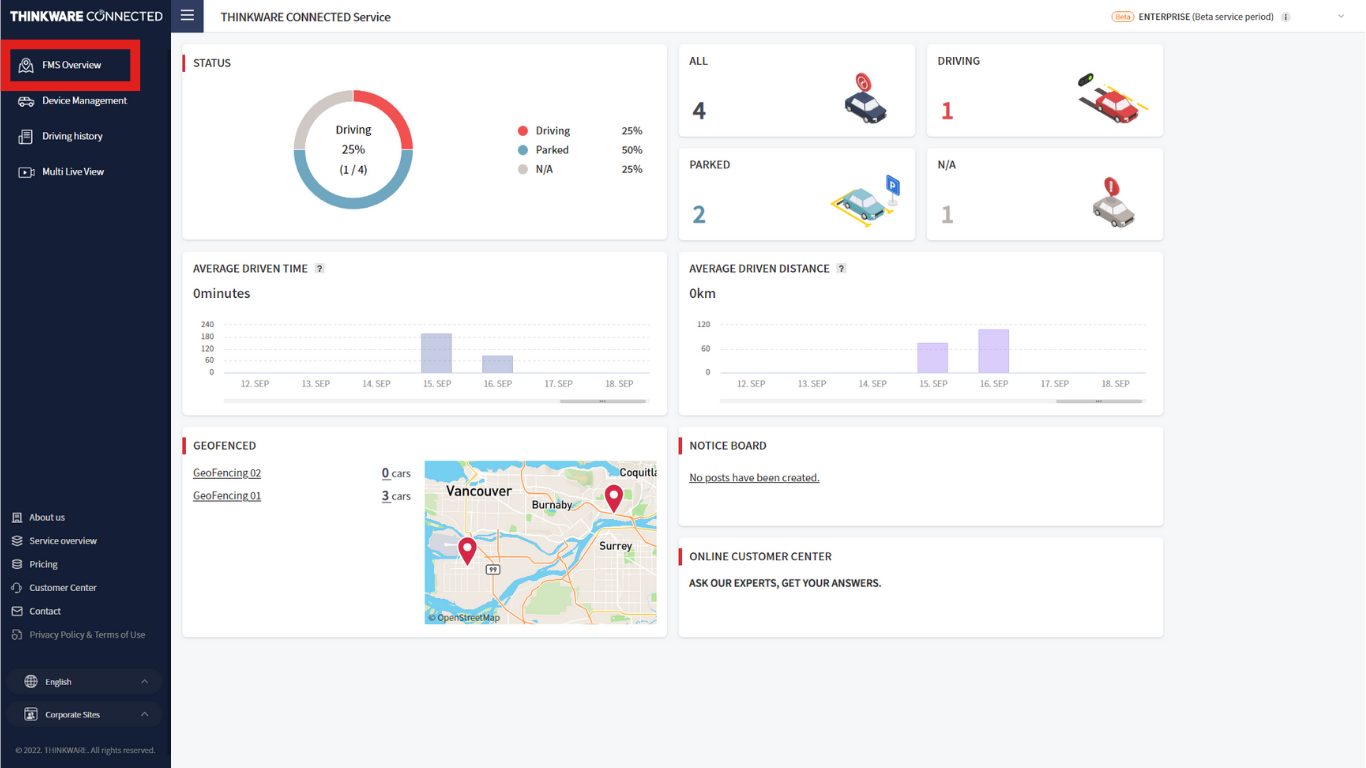The image size is (1366, 768).
Task: Click the FMS Overview map-pin icon
Action: pos(26,65)
